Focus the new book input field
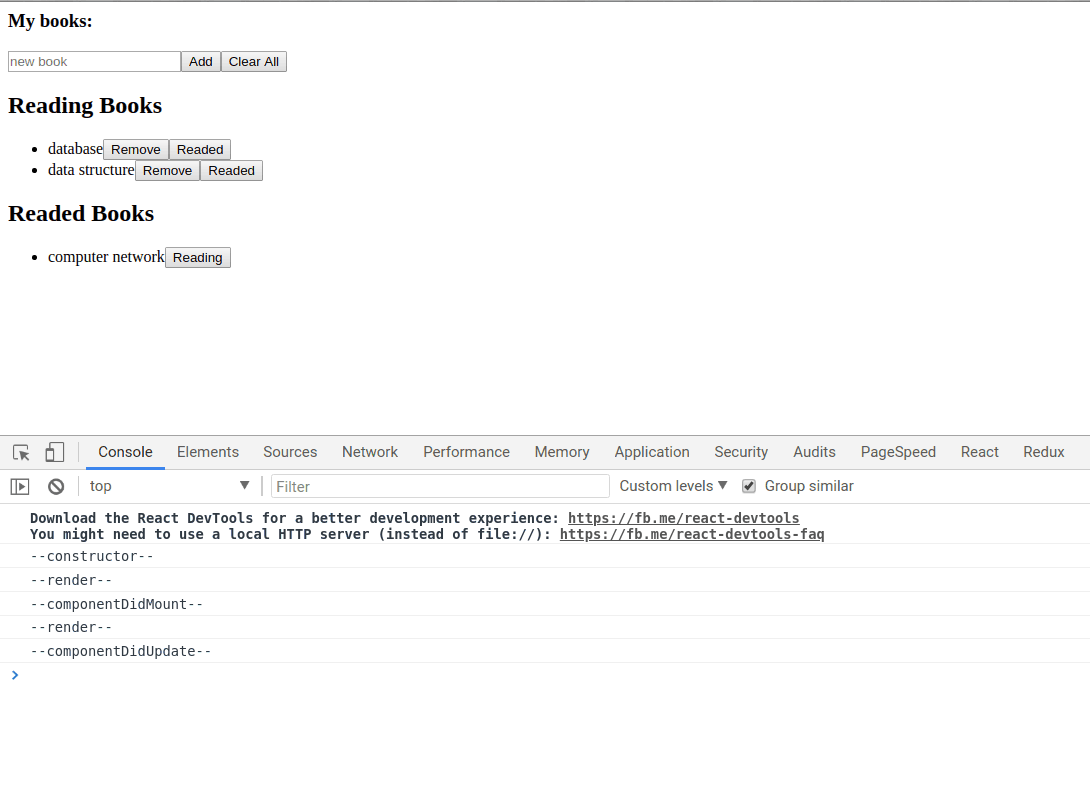 (x=94, y=62)
